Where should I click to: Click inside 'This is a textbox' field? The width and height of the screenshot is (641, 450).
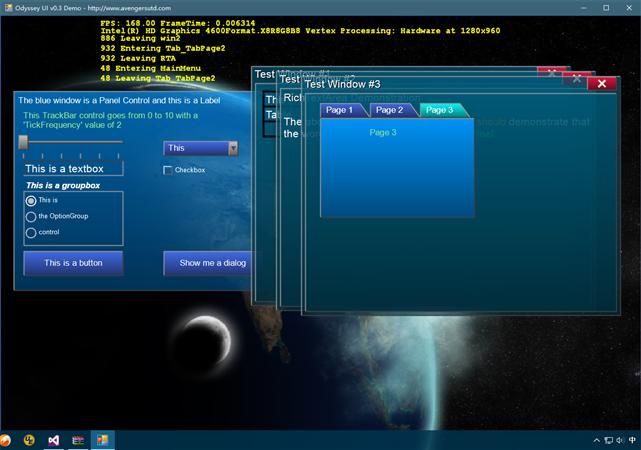(73, 168)
